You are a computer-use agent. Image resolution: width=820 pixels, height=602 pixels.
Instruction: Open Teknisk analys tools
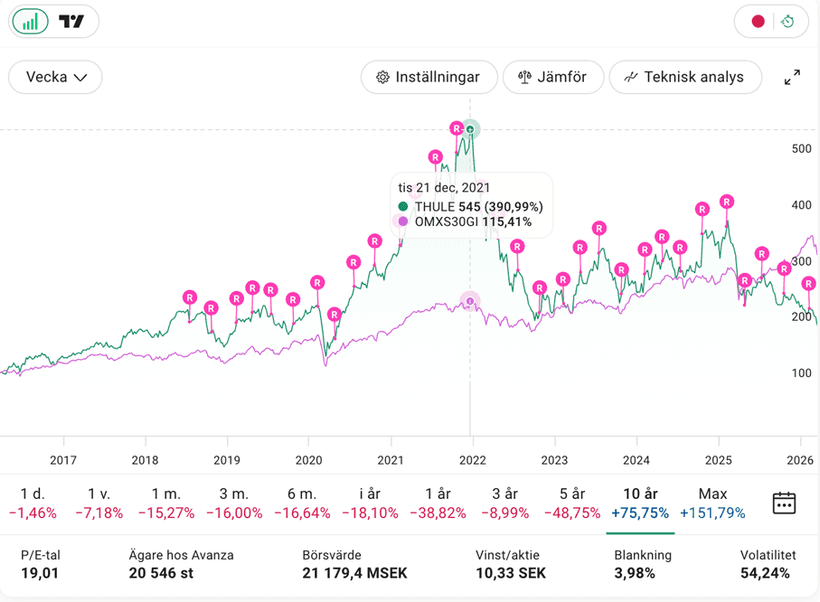pyautogui.click(x=684, y=77)
